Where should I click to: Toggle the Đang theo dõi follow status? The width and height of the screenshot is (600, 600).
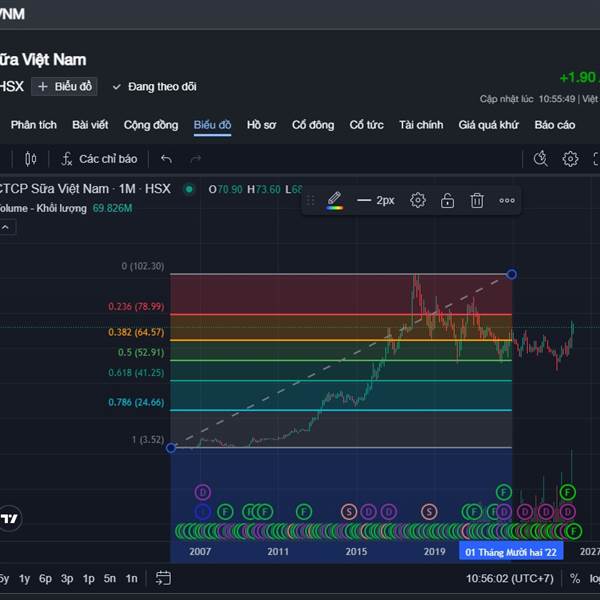[154, 87]
